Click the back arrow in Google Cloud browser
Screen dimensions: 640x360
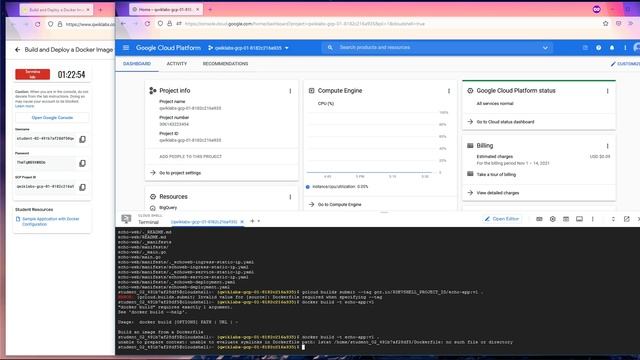123,24
